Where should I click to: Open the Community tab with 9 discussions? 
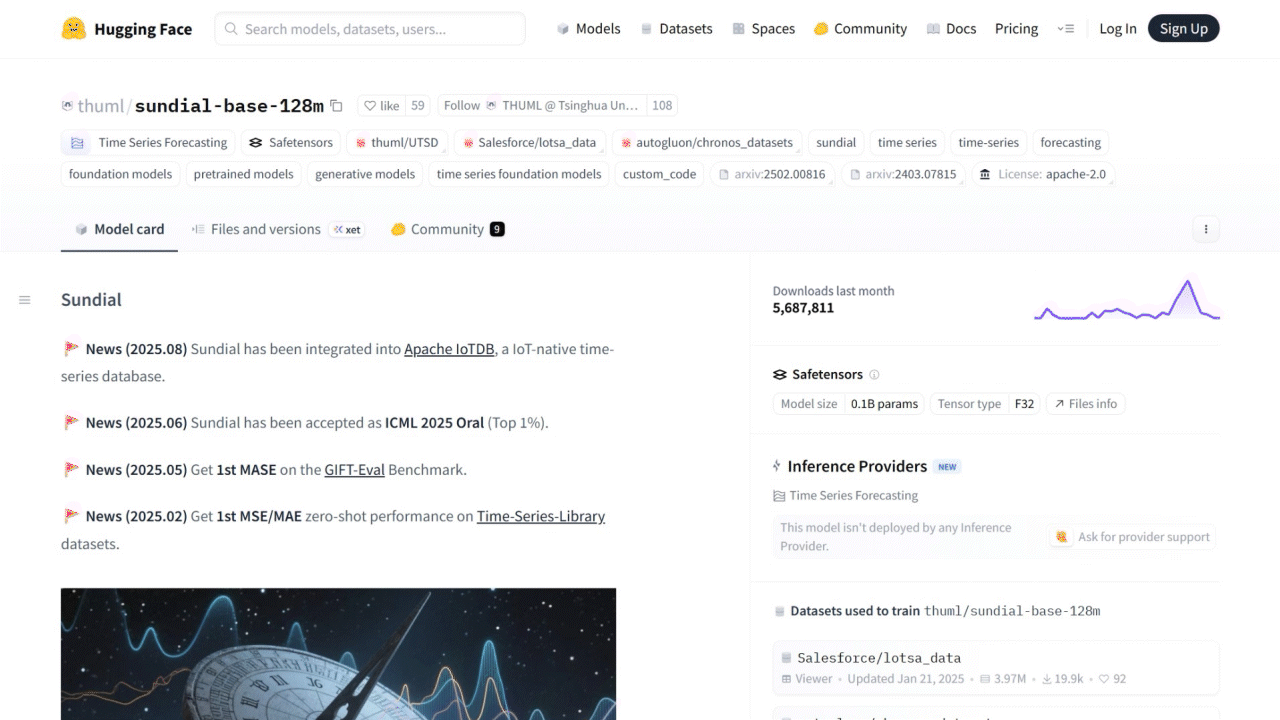447,229
